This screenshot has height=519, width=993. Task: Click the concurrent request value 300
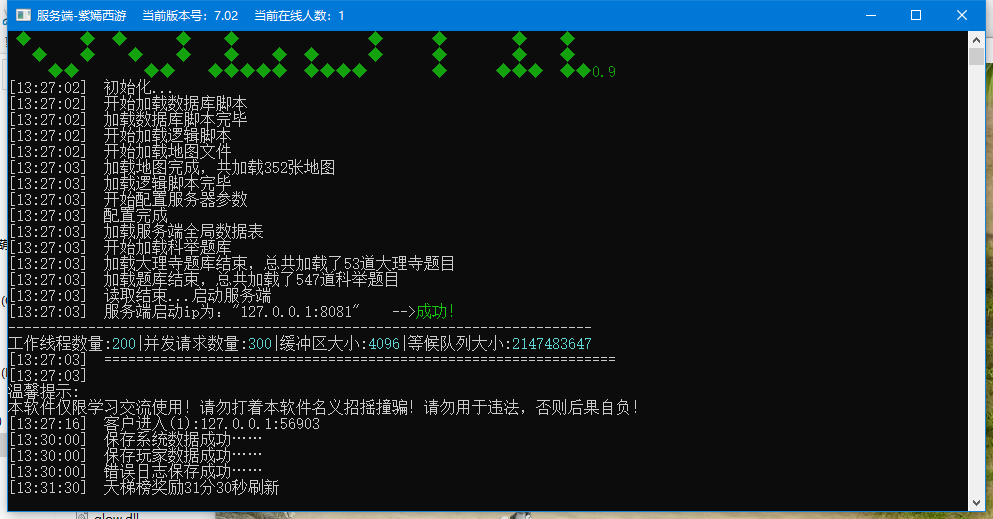click(260, 344)
